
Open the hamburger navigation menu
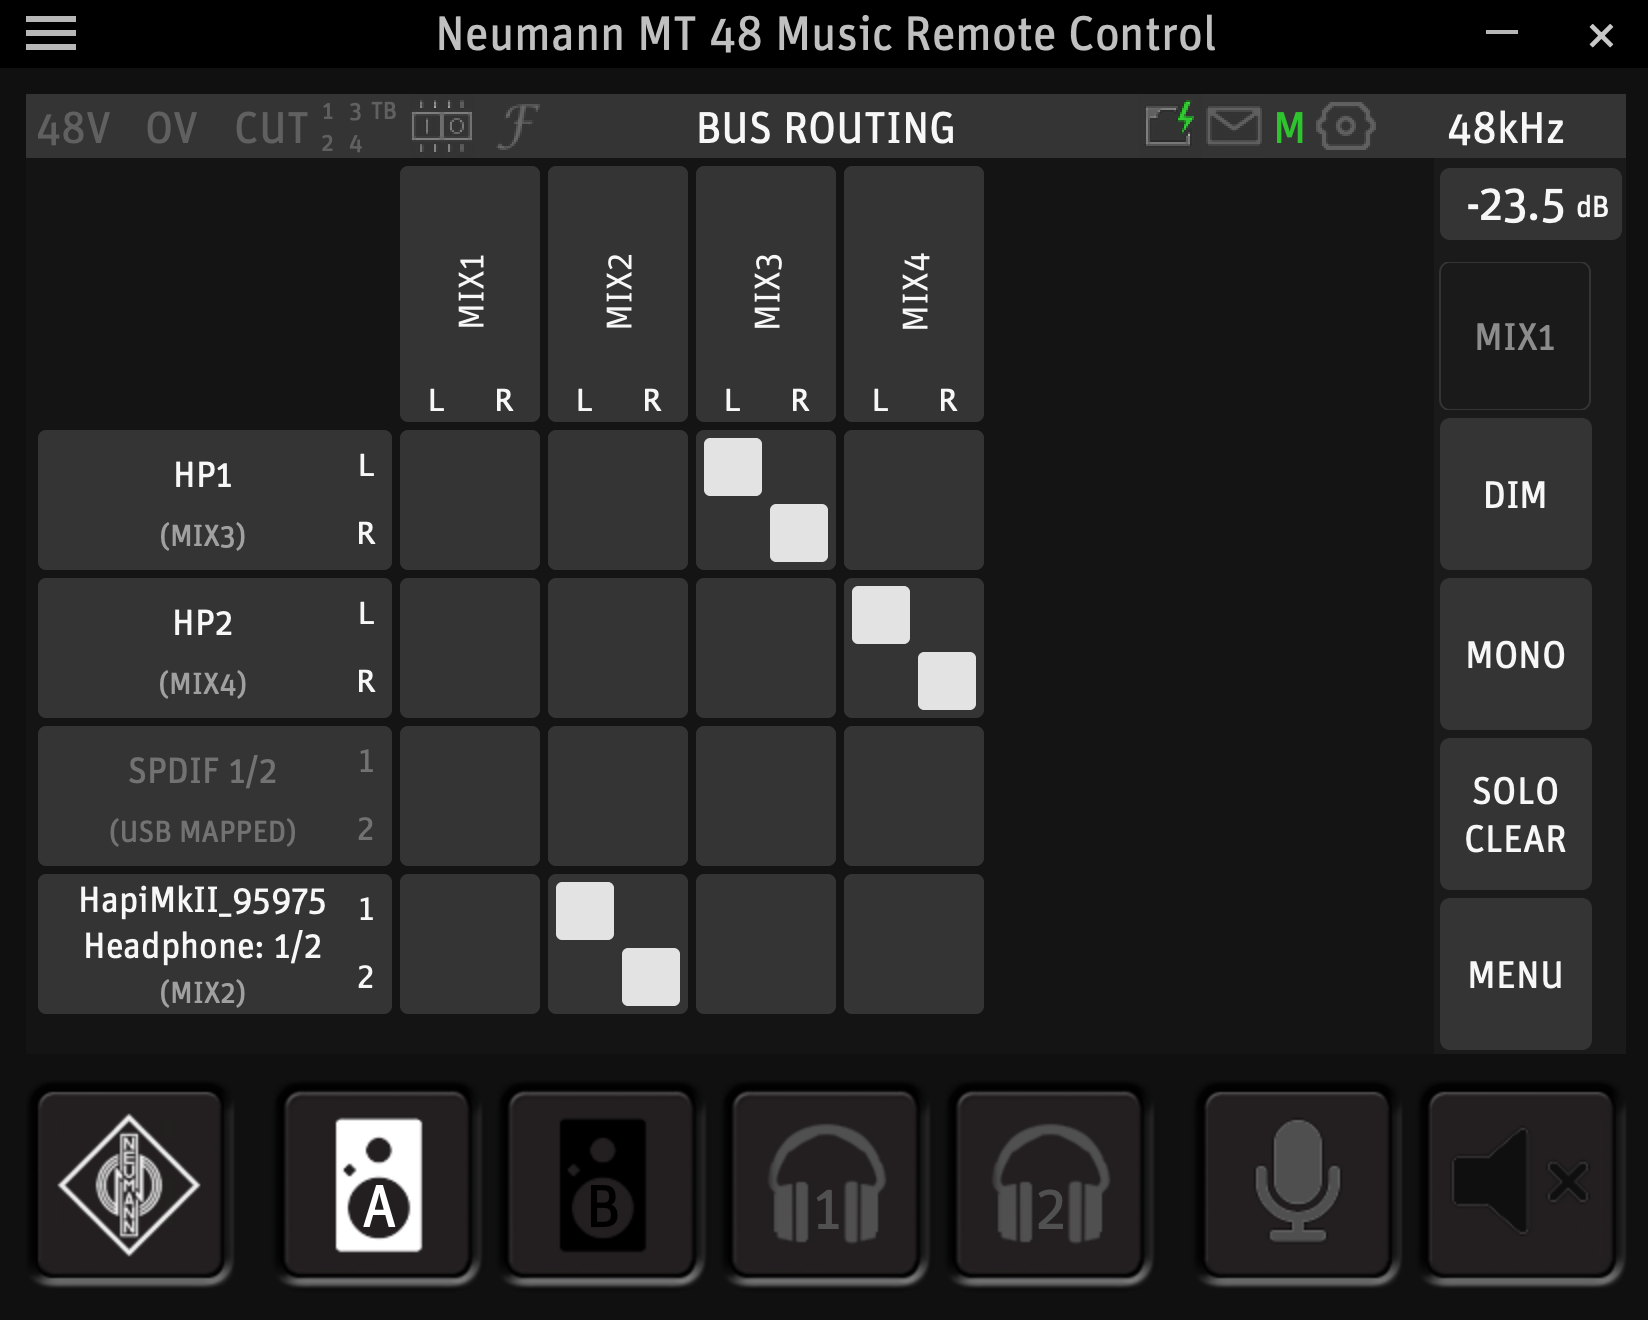(x=52, y=33)
